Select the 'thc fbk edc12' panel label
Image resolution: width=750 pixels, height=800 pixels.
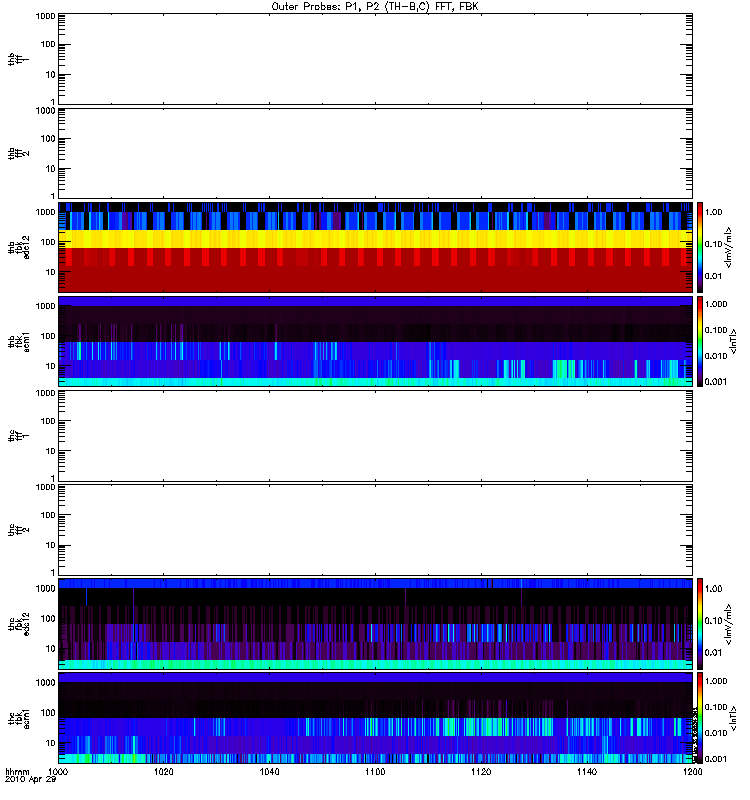point(18,623)
